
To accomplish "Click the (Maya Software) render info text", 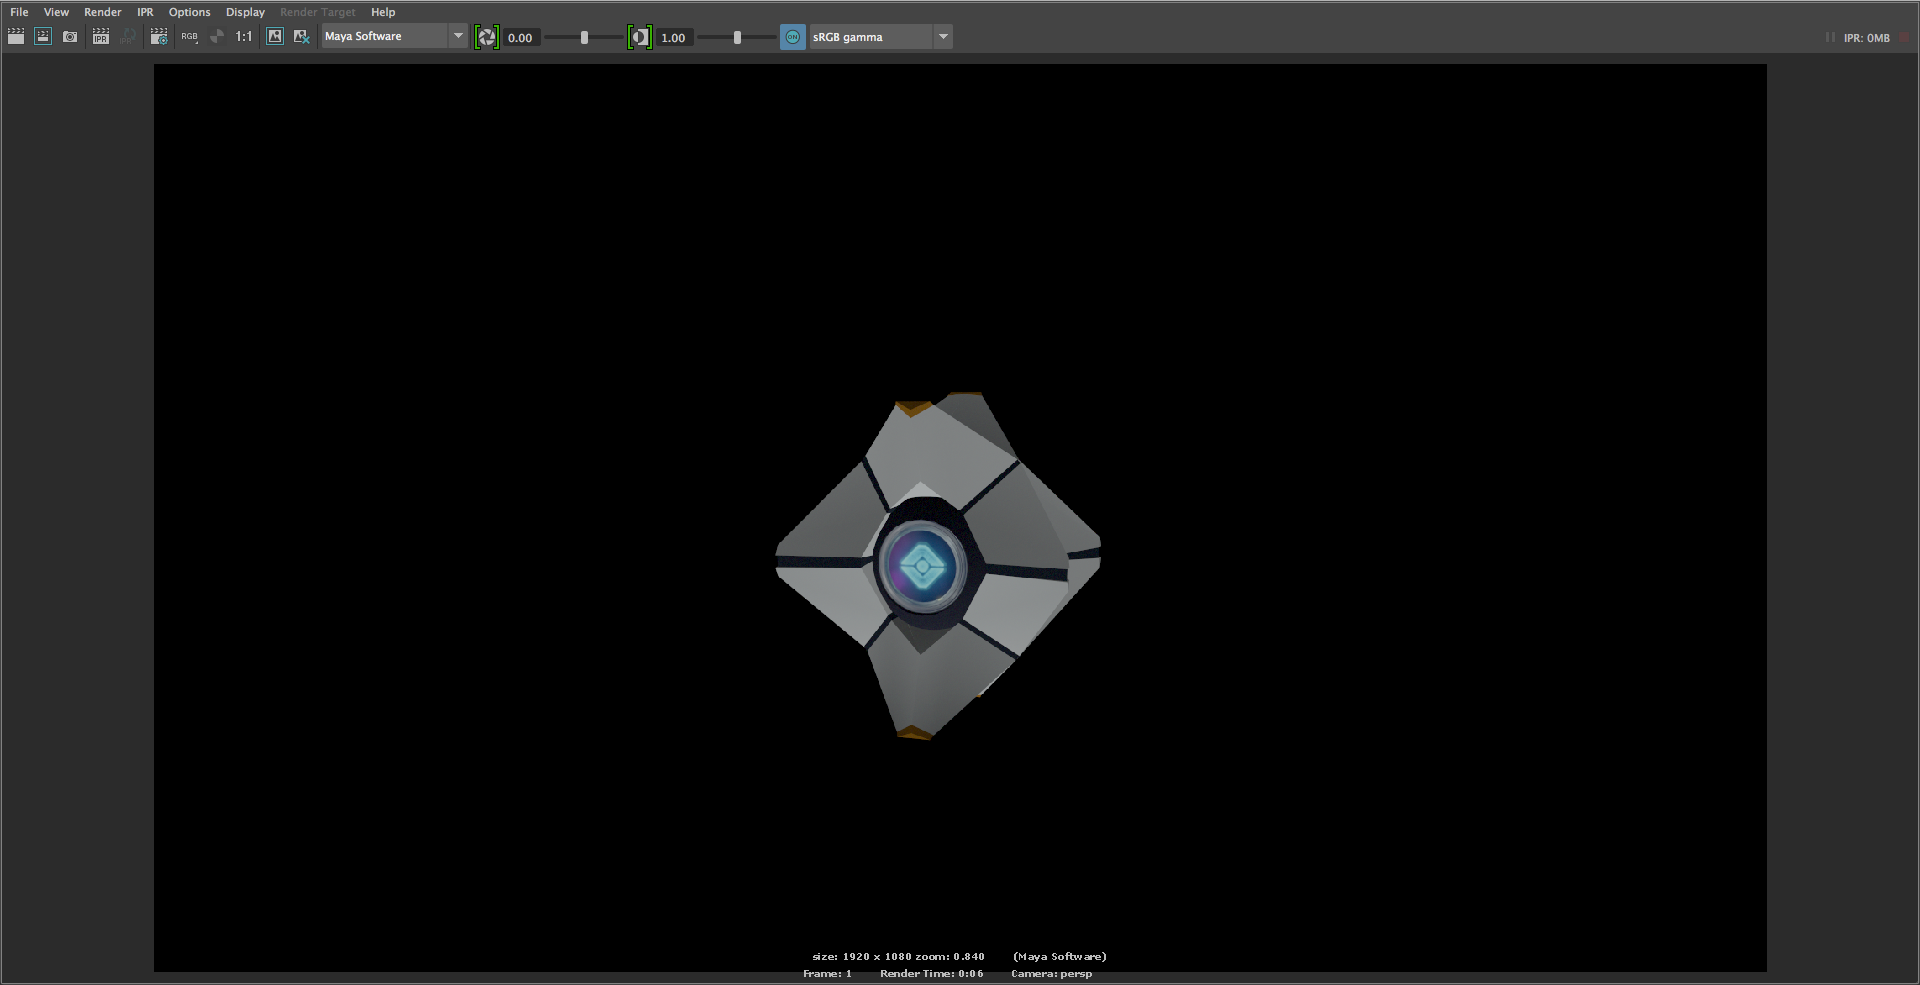I will [1059, 957].
